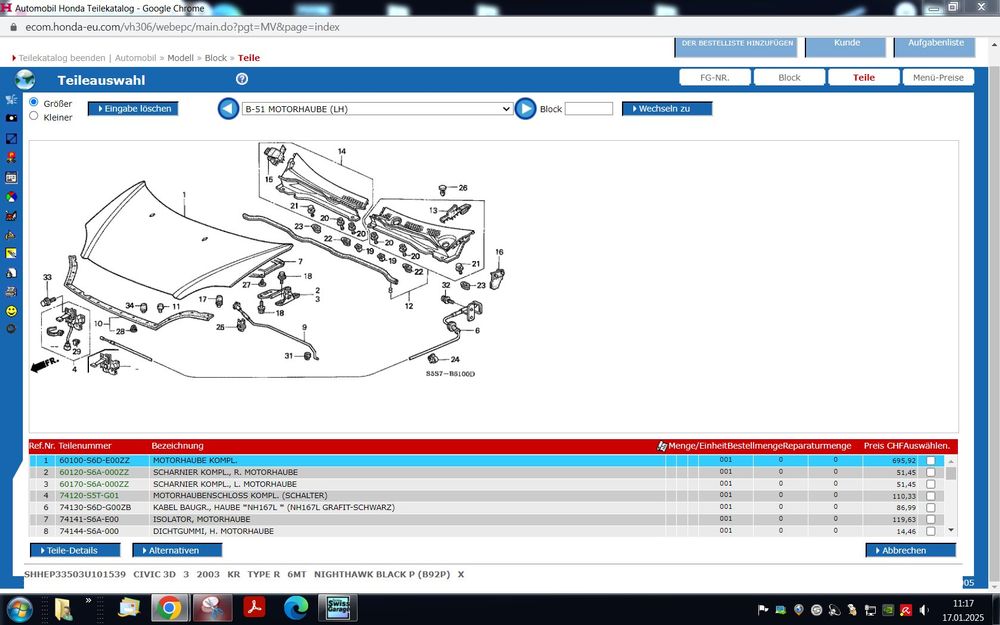Click parts list scrollbar up arrow

[x=951, y=461]
